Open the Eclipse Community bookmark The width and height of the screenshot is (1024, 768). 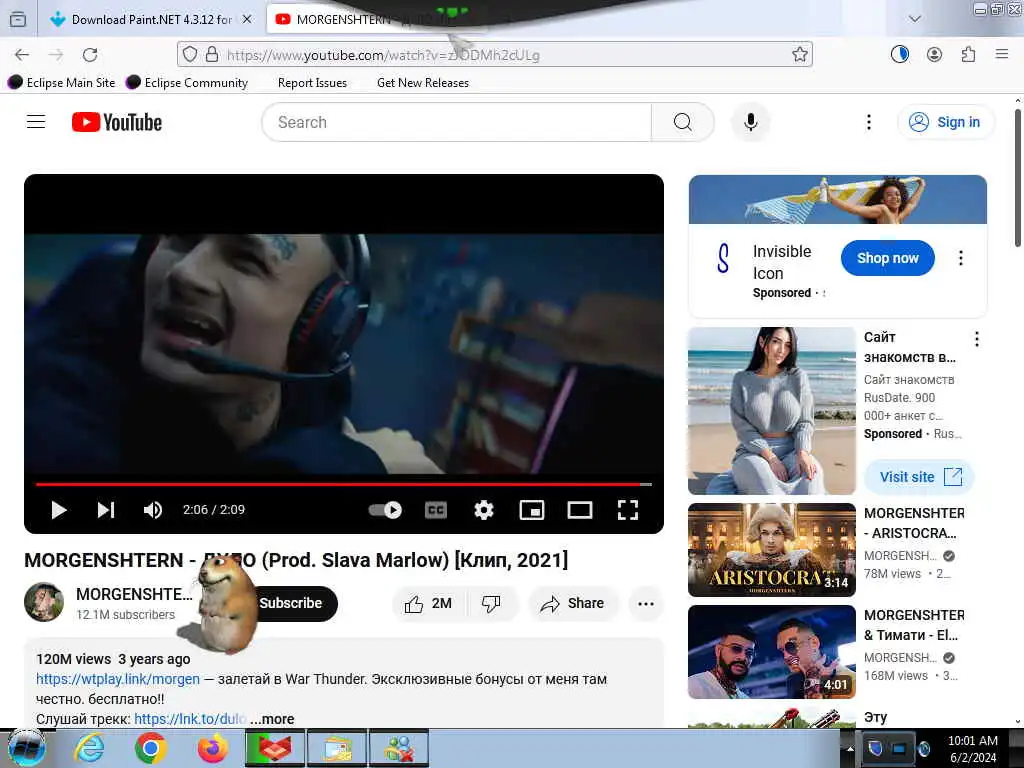click(x=187, y=82)
